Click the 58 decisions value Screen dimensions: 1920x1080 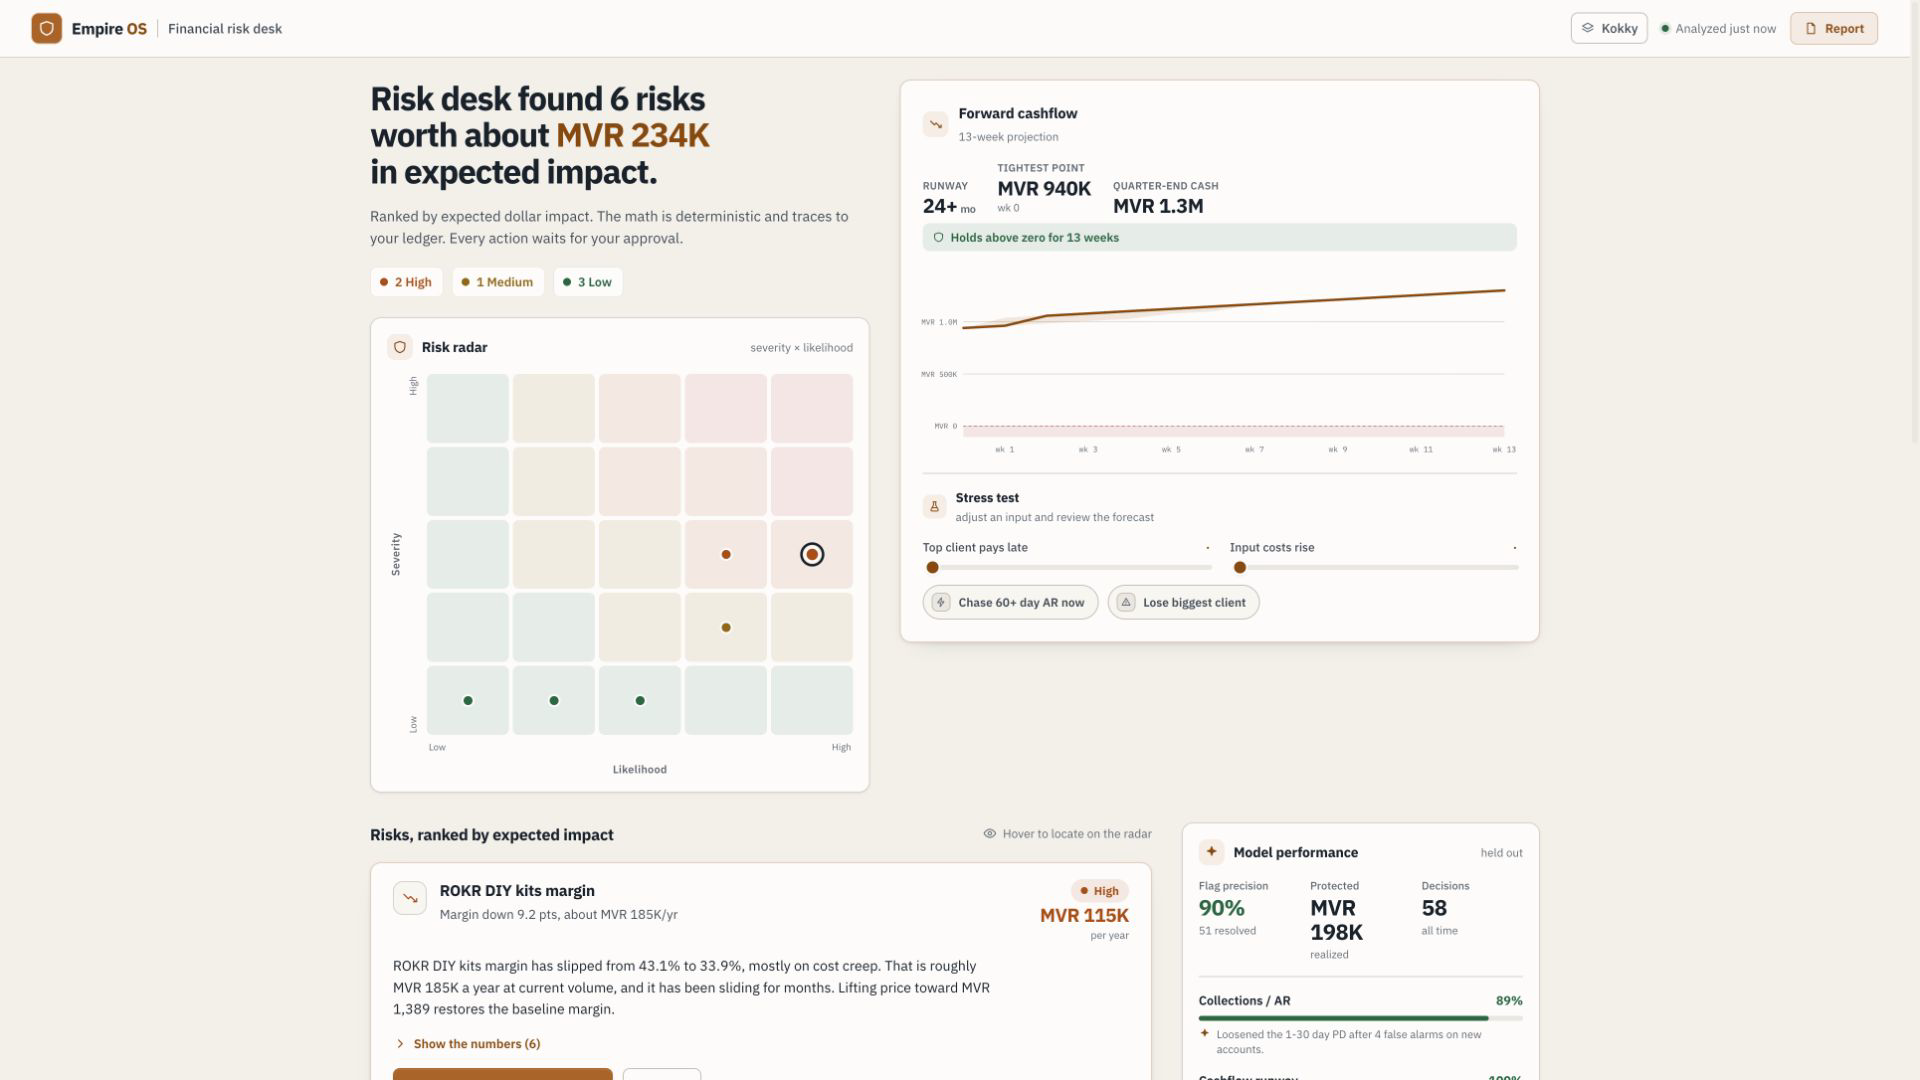pyautogui.click(x=1434, y=908)
